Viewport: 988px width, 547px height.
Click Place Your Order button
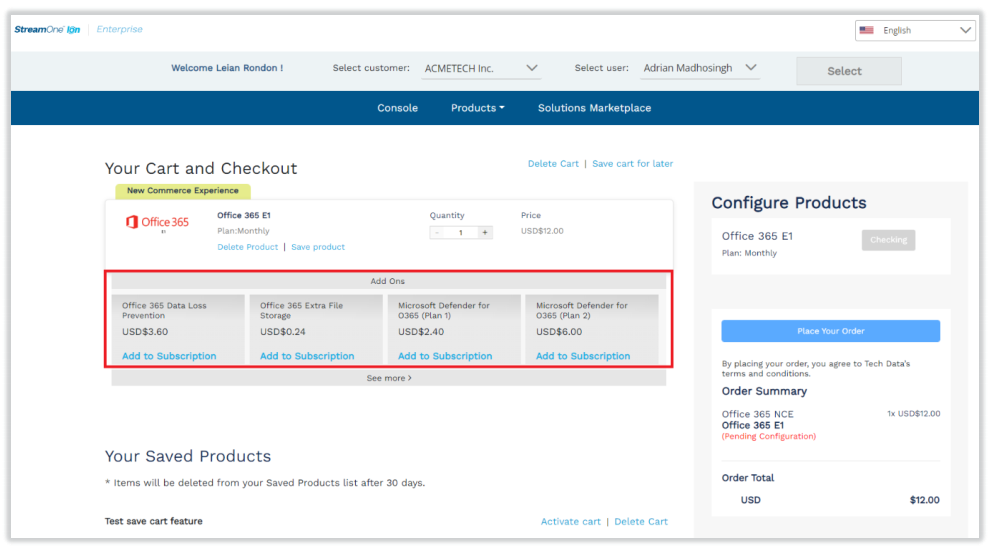(830, 331)
